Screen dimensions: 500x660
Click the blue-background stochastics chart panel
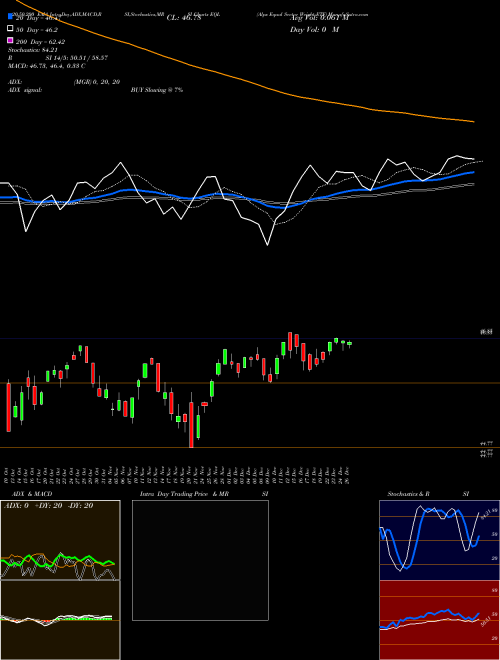tap(439, 540)
